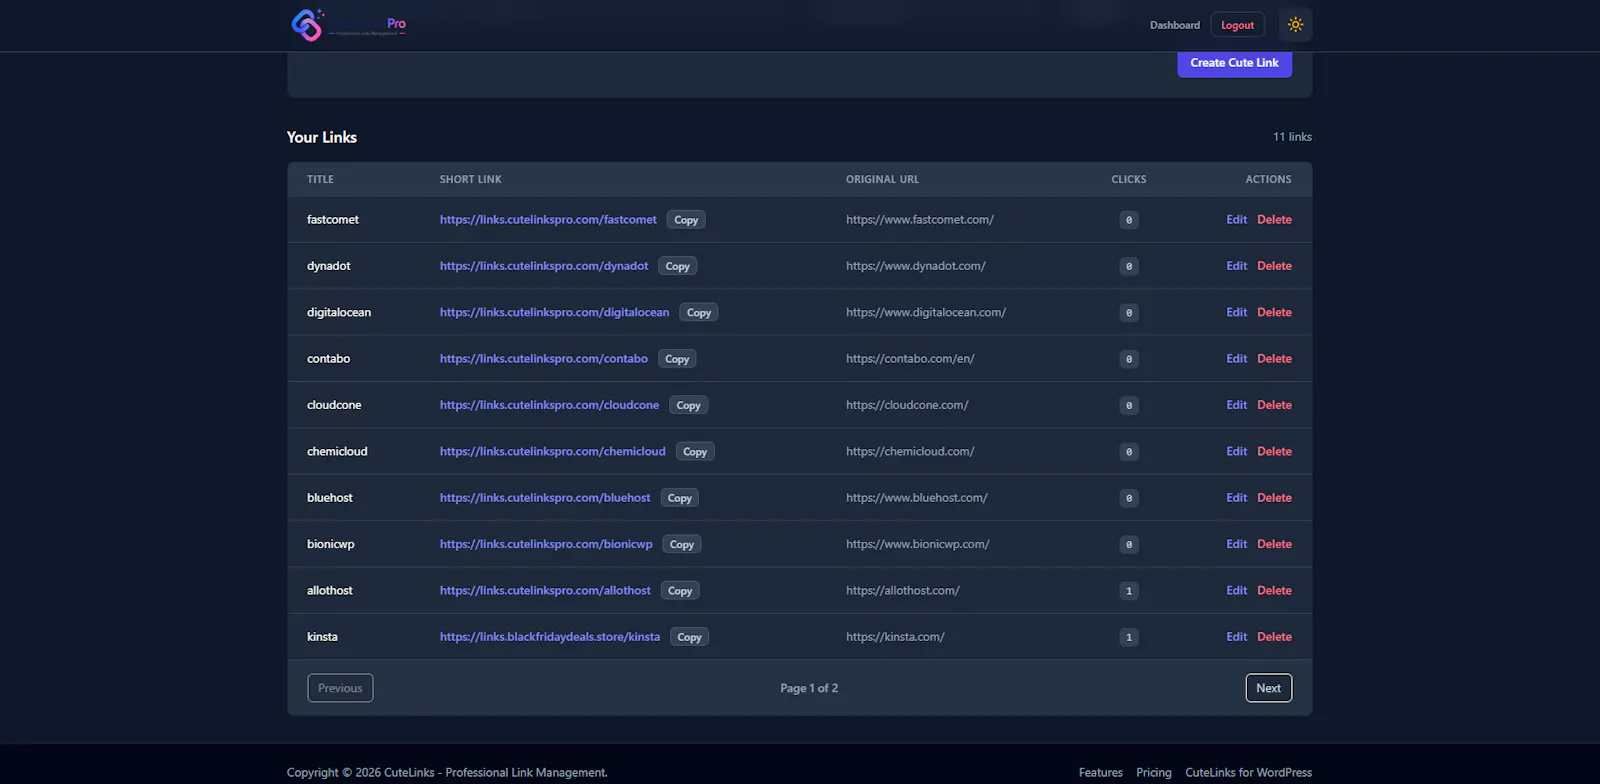Copy the digitalocean short link
The image size is (1600, 784).
coord(699,313)
